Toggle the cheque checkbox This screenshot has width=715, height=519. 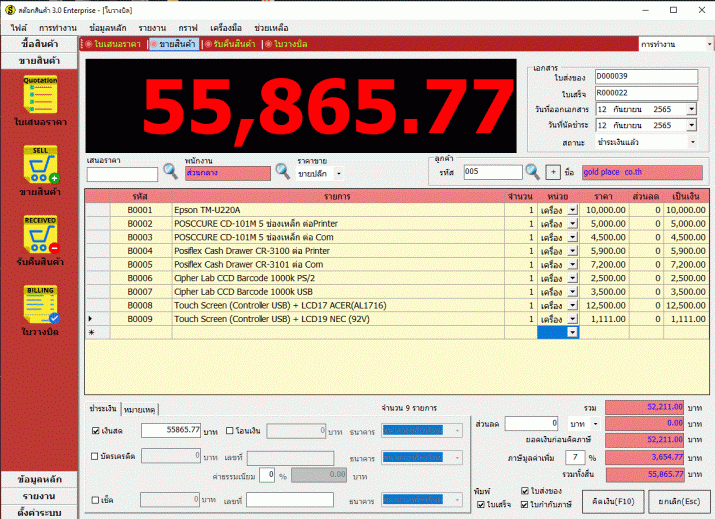click(95, 500)
